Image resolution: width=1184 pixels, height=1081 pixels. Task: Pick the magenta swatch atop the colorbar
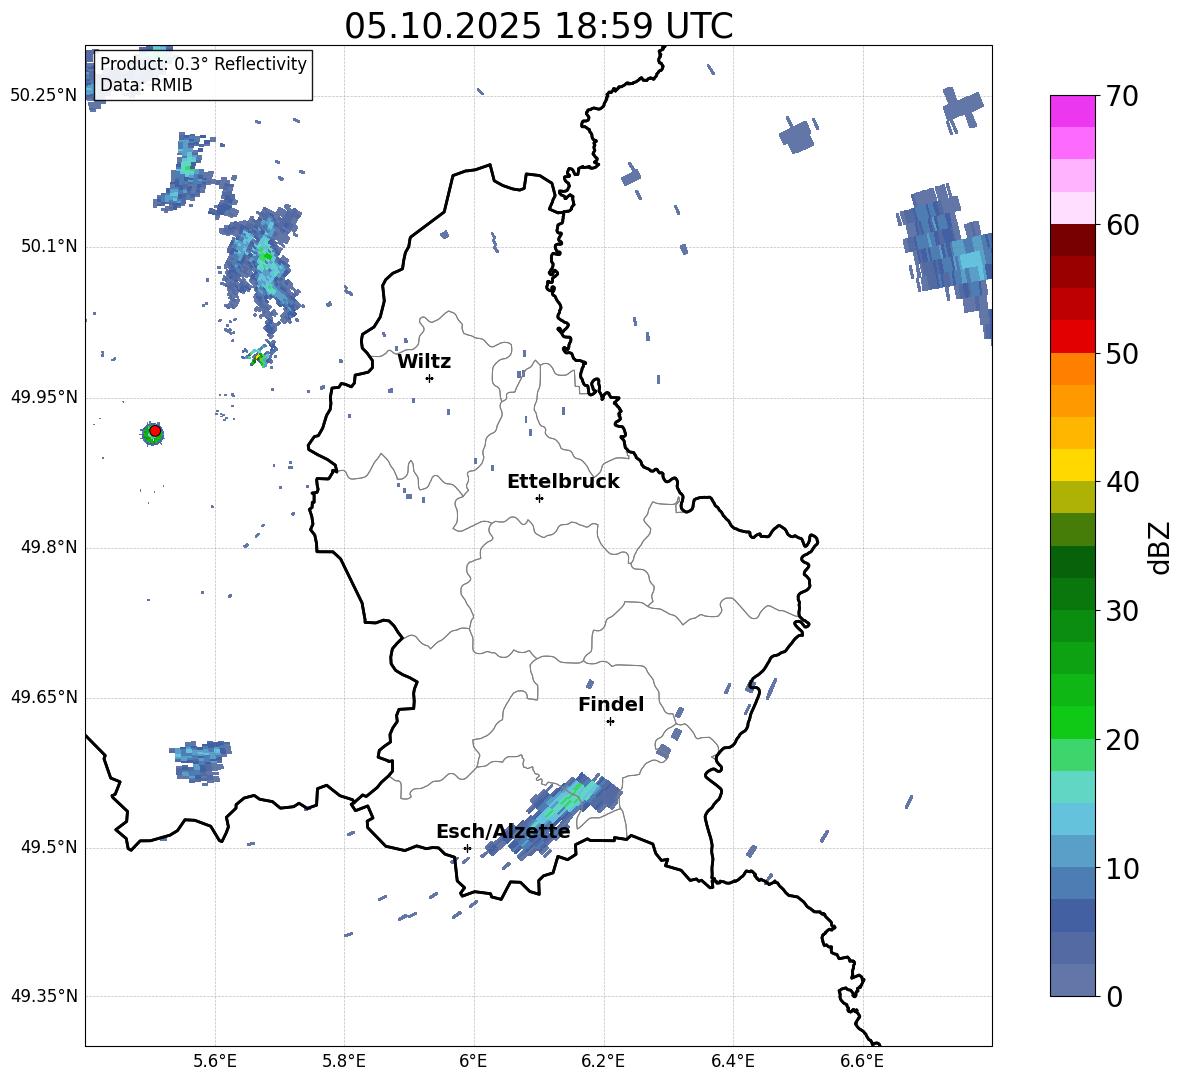pos(1072,111)
